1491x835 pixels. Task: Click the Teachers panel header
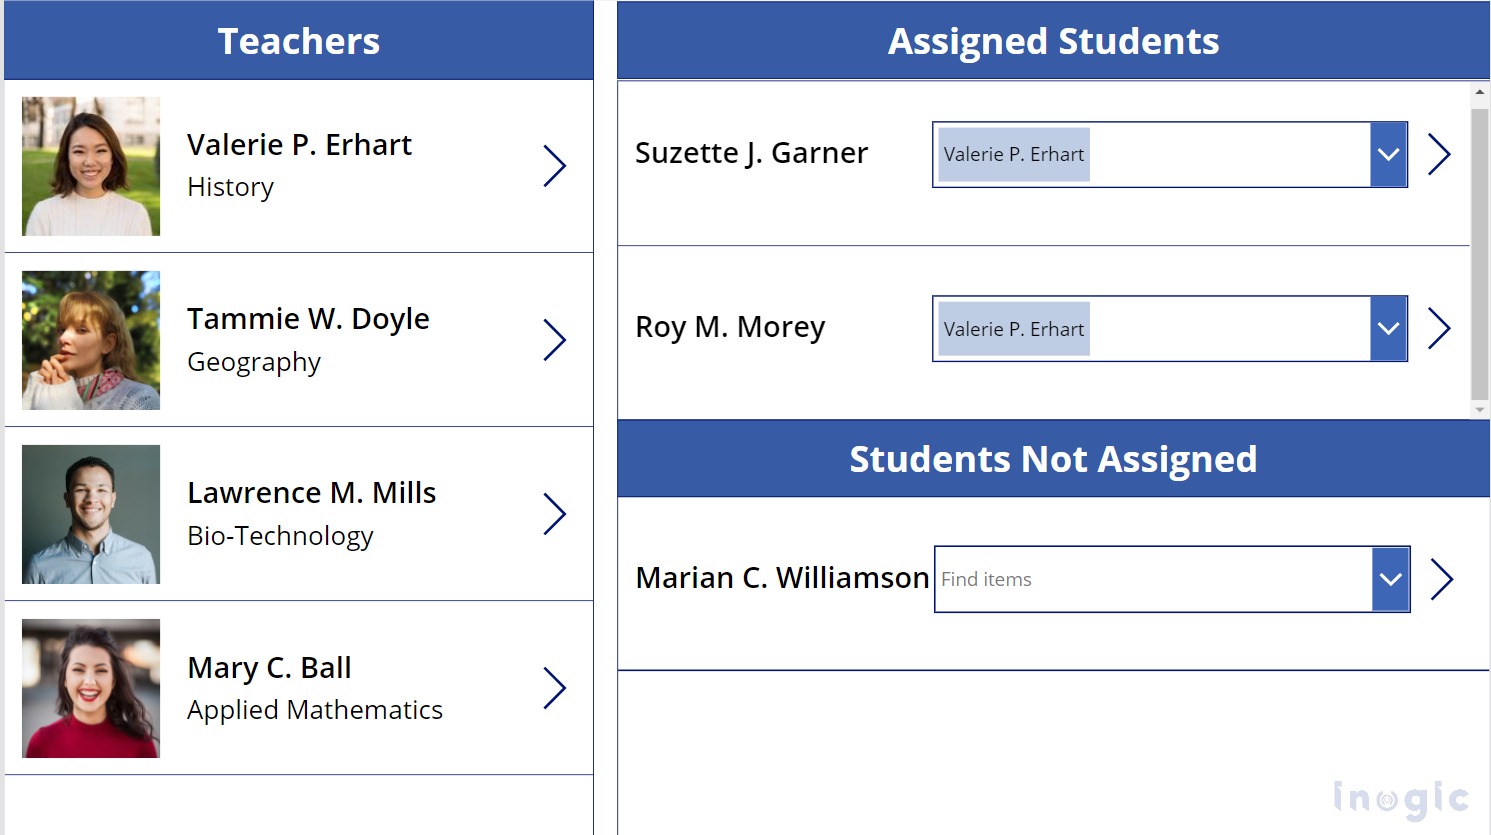(x=298, y=41)
